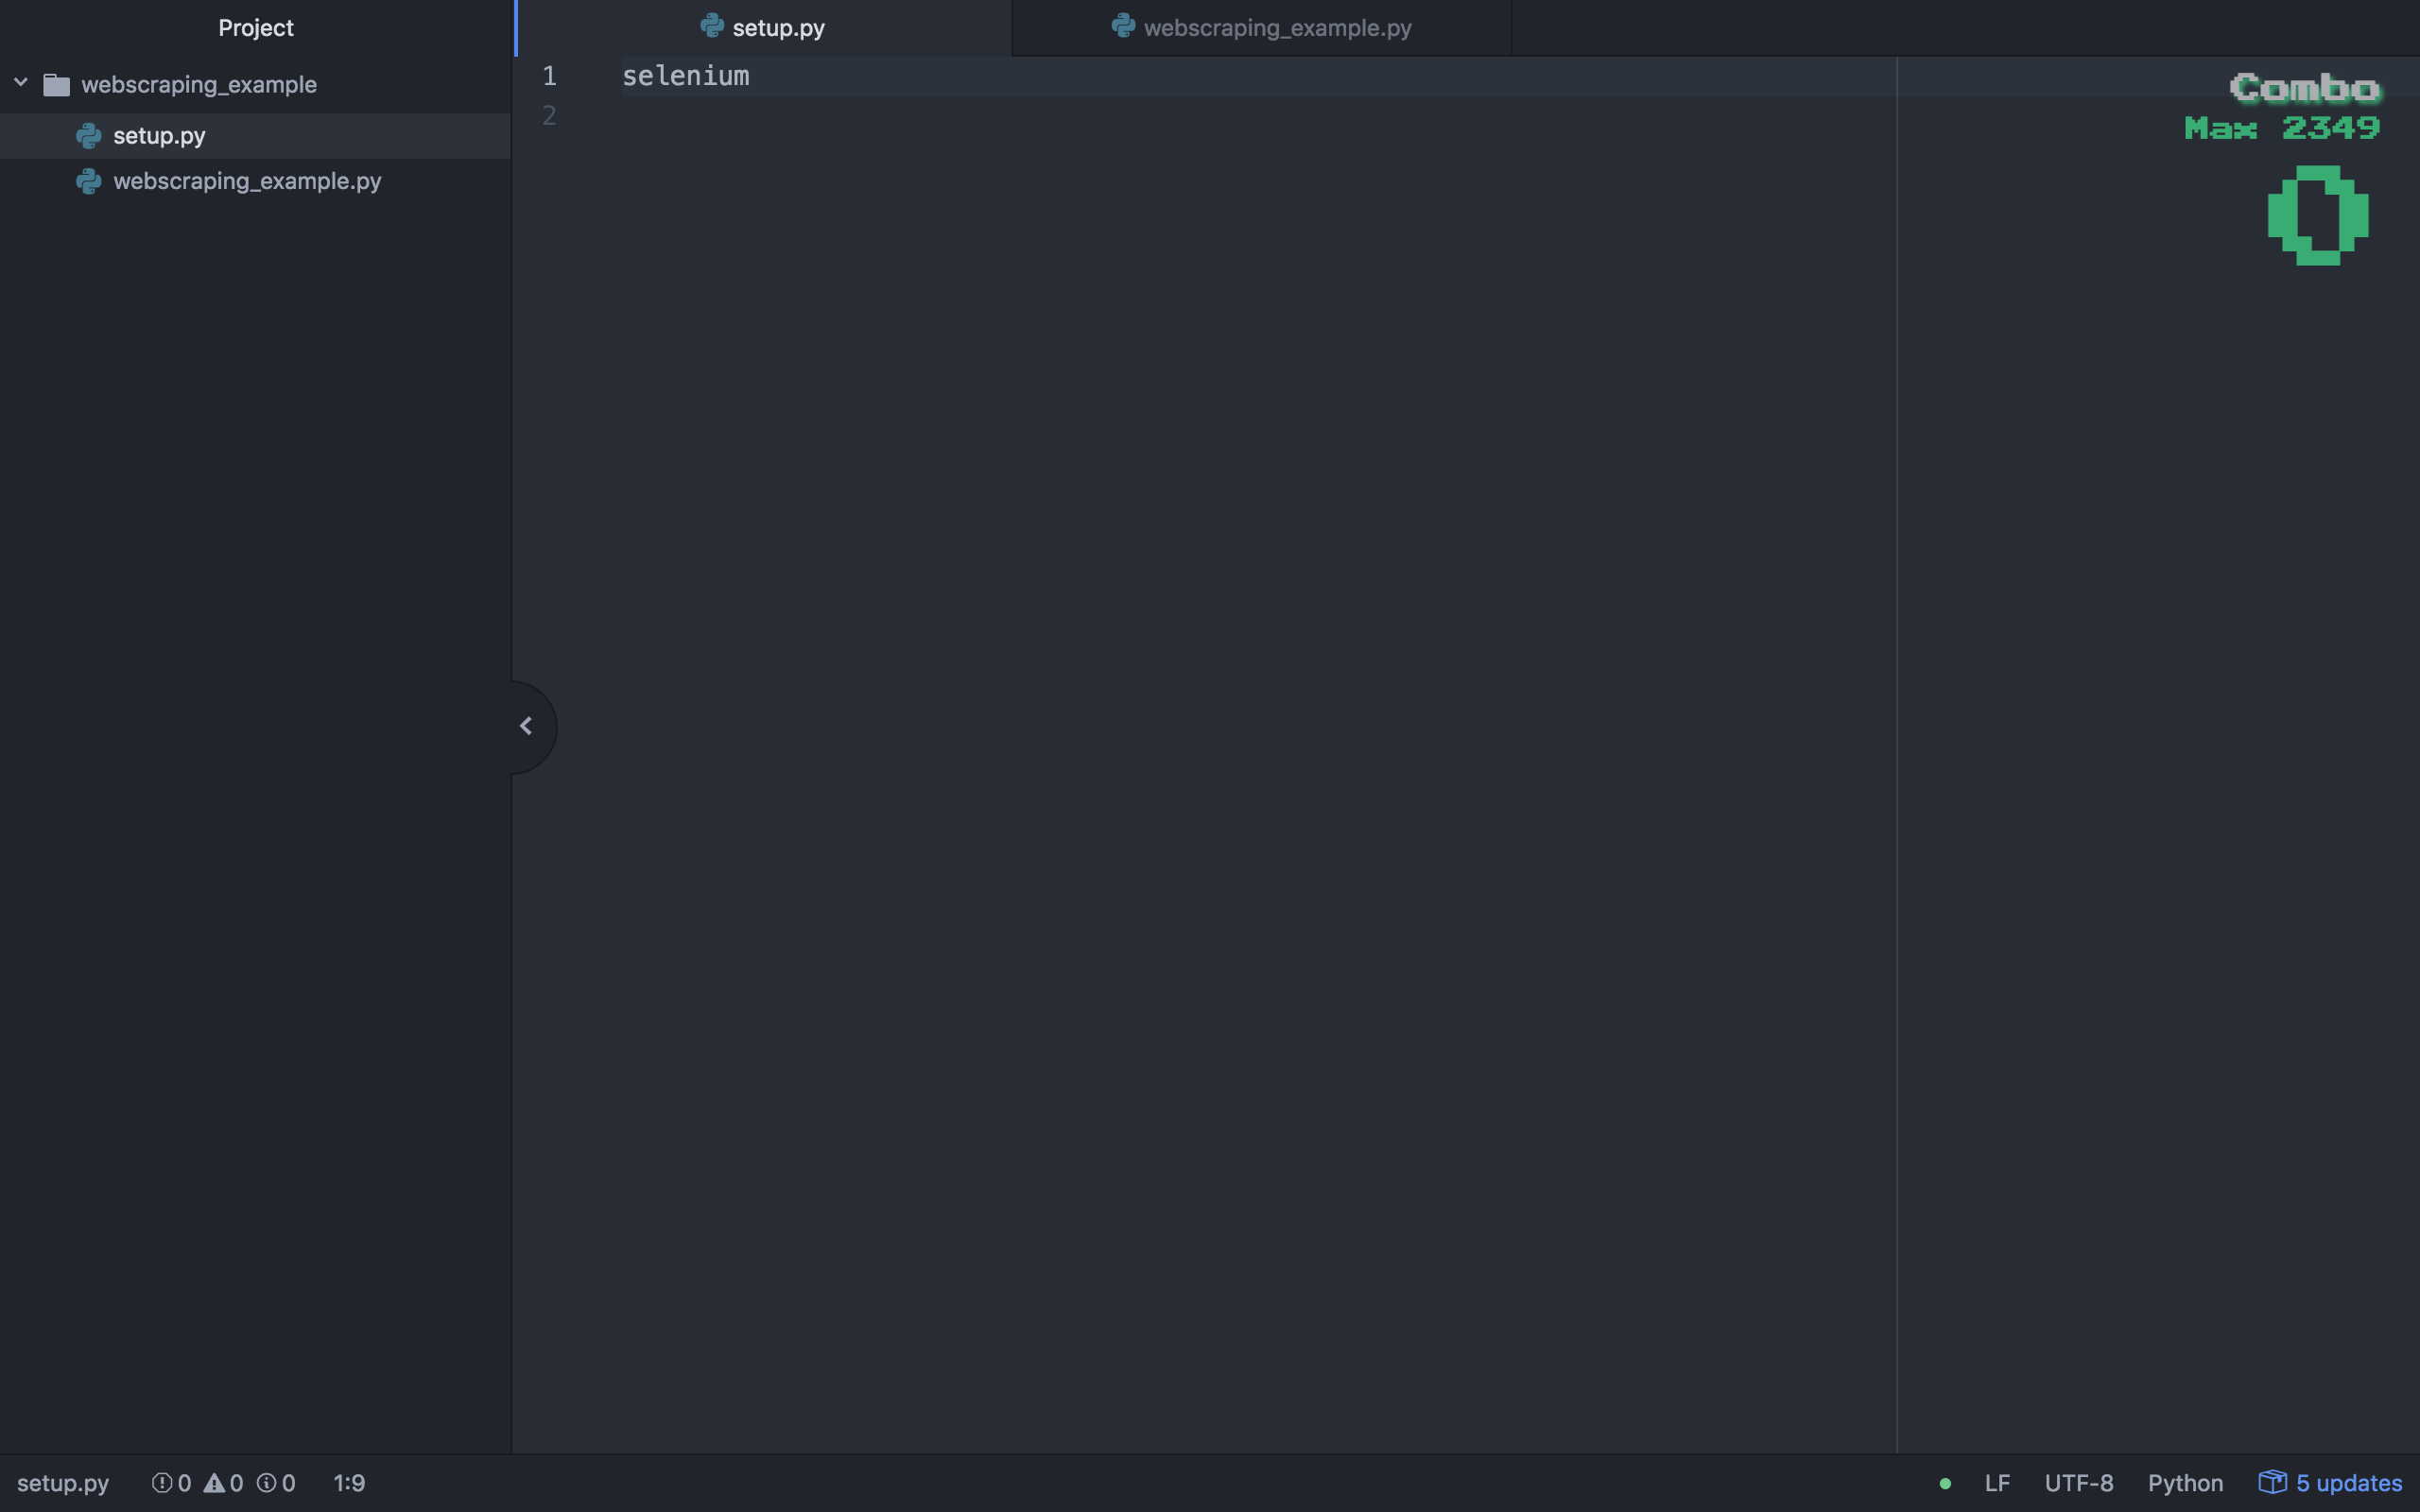Collapse the Project sidebar with chevron button
Screen dimensions: 2420x1512
point(527,725)
